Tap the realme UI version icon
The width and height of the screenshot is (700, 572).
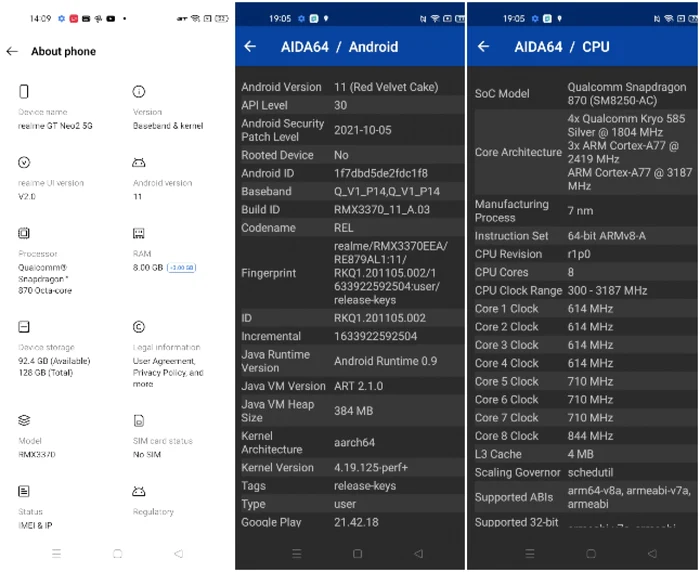pyautogui.click(x=24, y=162)
